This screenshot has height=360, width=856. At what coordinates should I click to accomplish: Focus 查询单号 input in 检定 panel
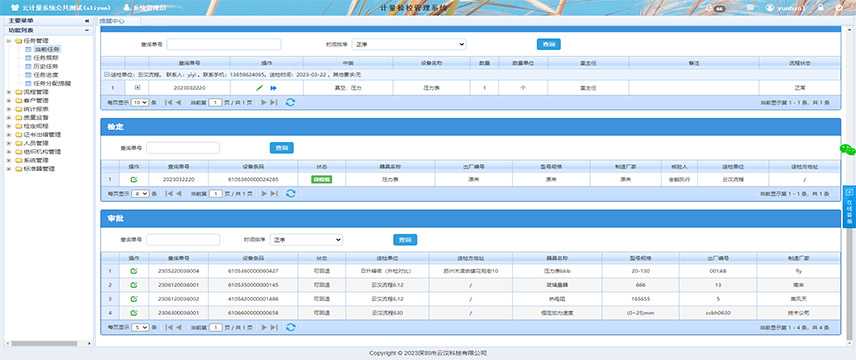[183, 147]
